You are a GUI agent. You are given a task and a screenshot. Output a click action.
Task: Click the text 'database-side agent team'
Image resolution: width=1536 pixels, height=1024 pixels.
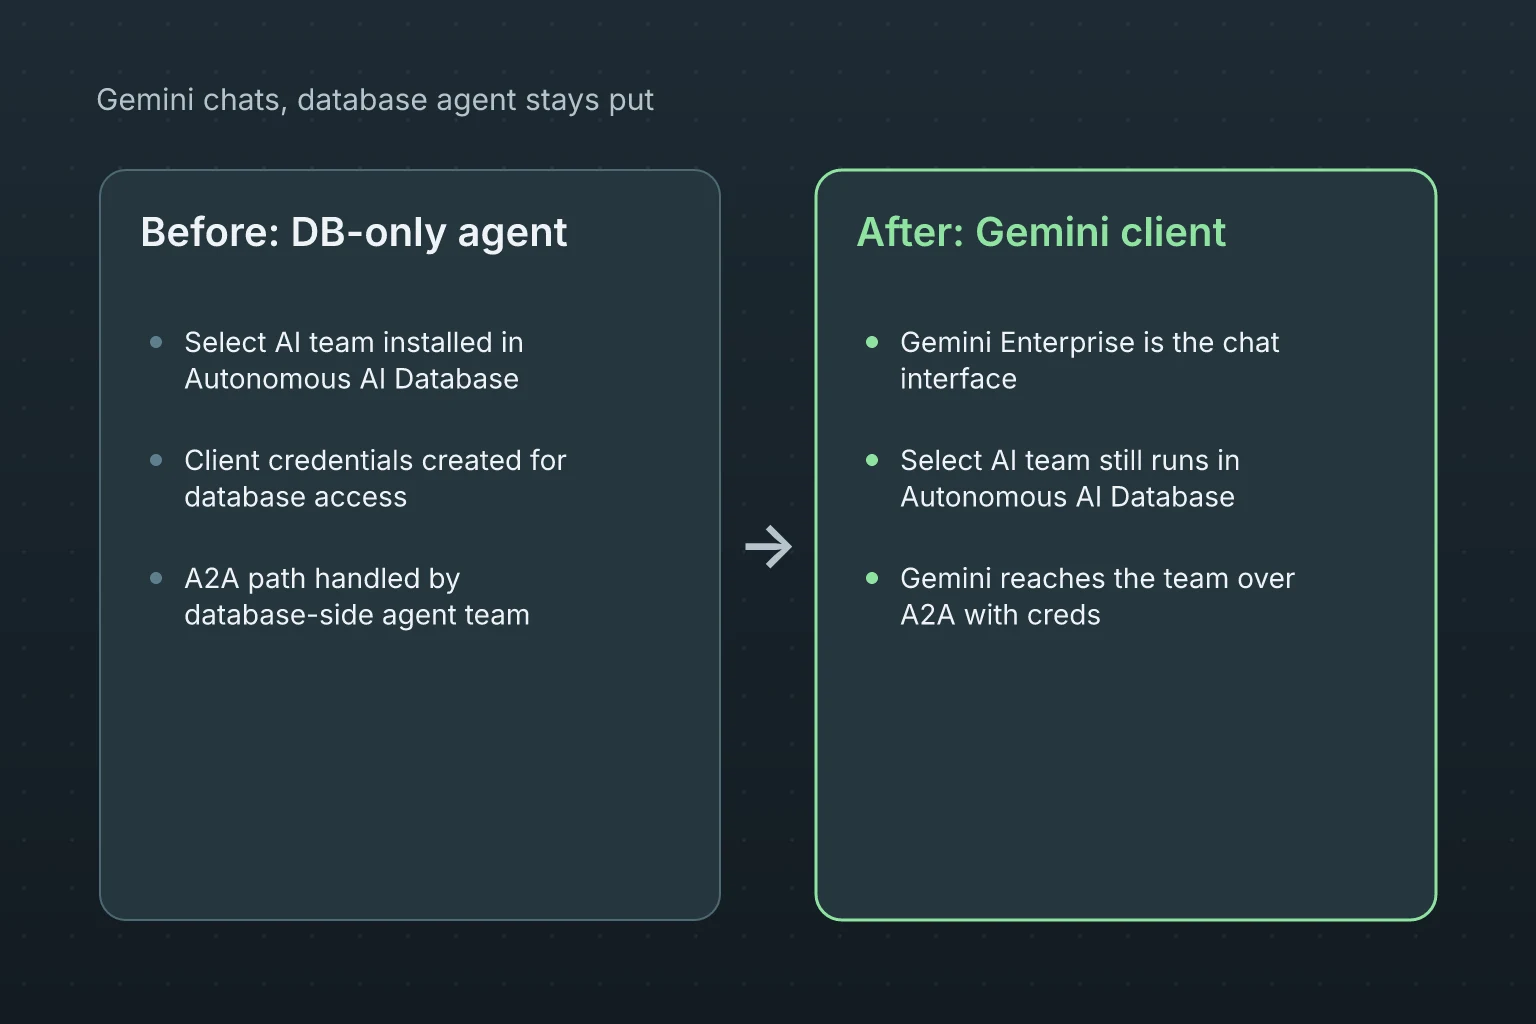(x=357, y=615)
